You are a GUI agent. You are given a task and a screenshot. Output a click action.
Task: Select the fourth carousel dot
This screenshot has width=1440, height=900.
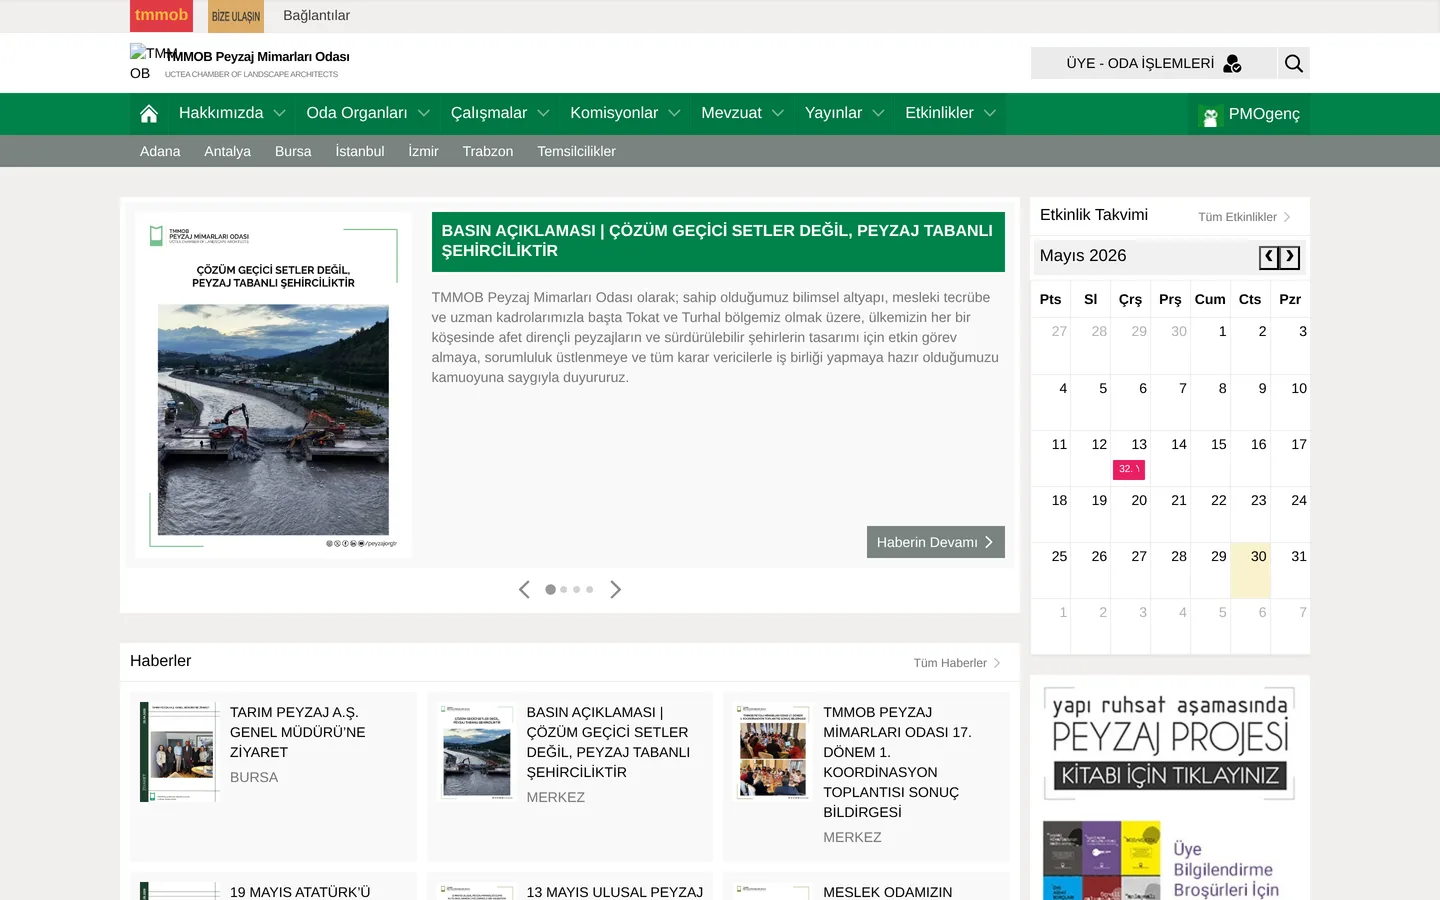590,590
